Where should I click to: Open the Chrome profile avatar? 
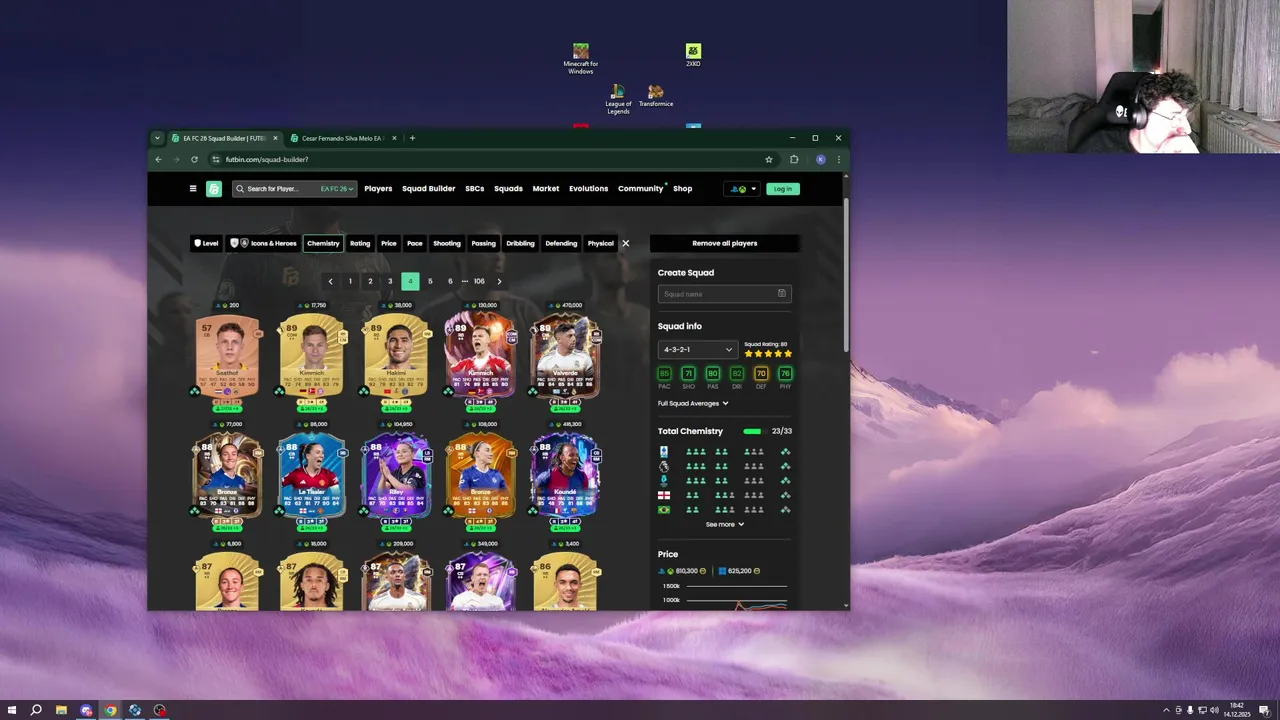click(x=820, y=159)
